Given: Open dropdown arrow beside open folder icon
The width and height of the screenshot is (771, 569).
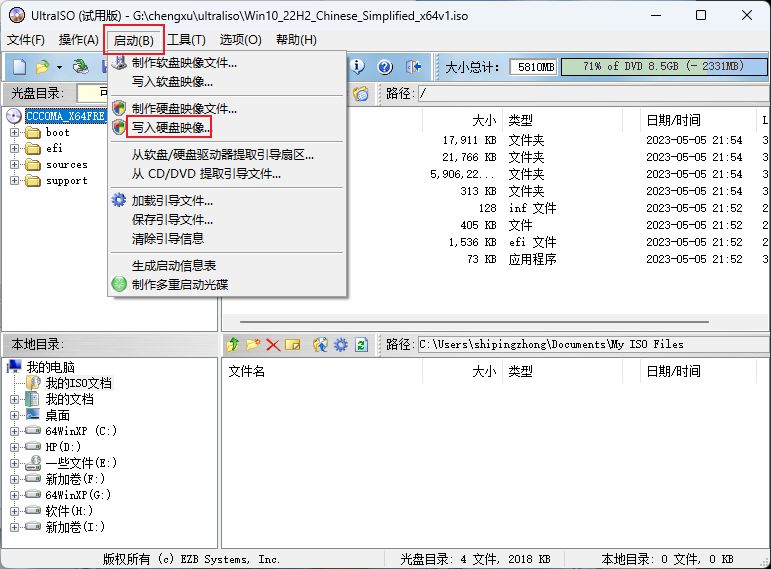Looking at the screenshot, I should [59, 67].
